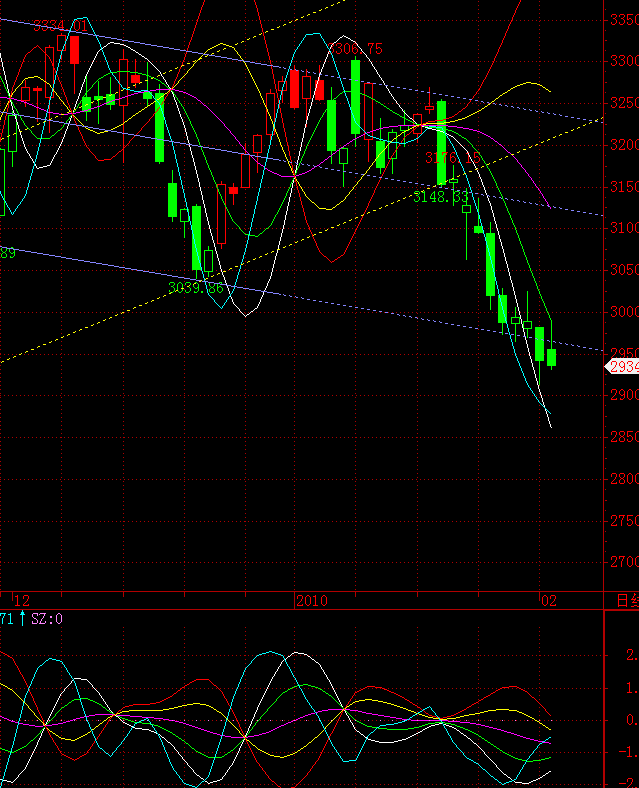This screenshot has height=788, width=639.
Task: Select the 2934 current price marker
Action: click(x=622, y=367)
